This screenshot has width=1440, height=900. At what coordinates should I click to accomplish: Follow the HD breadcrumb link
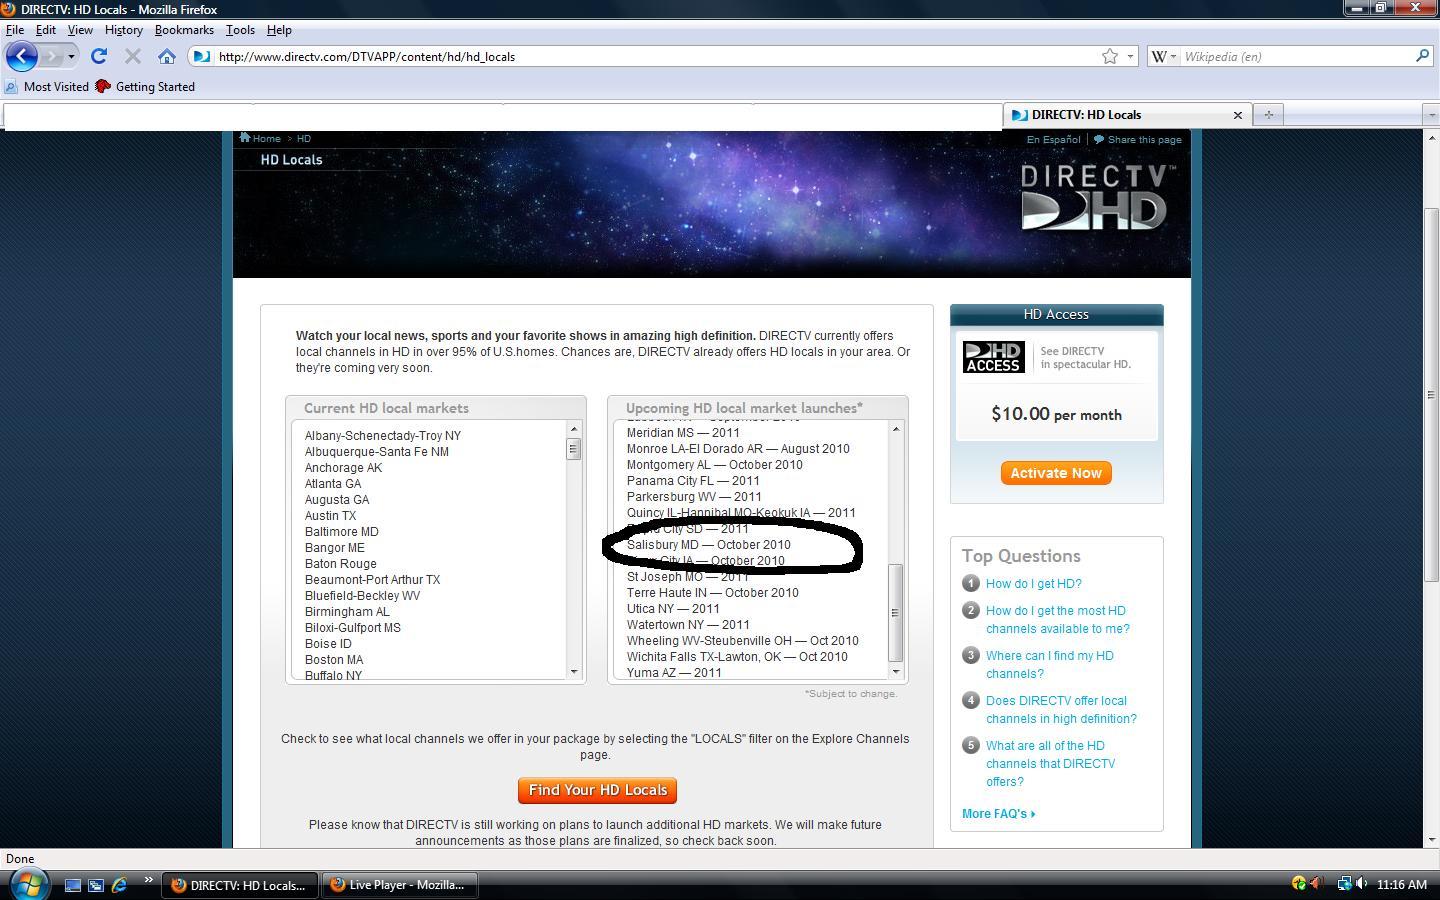[x=303, y=139]
